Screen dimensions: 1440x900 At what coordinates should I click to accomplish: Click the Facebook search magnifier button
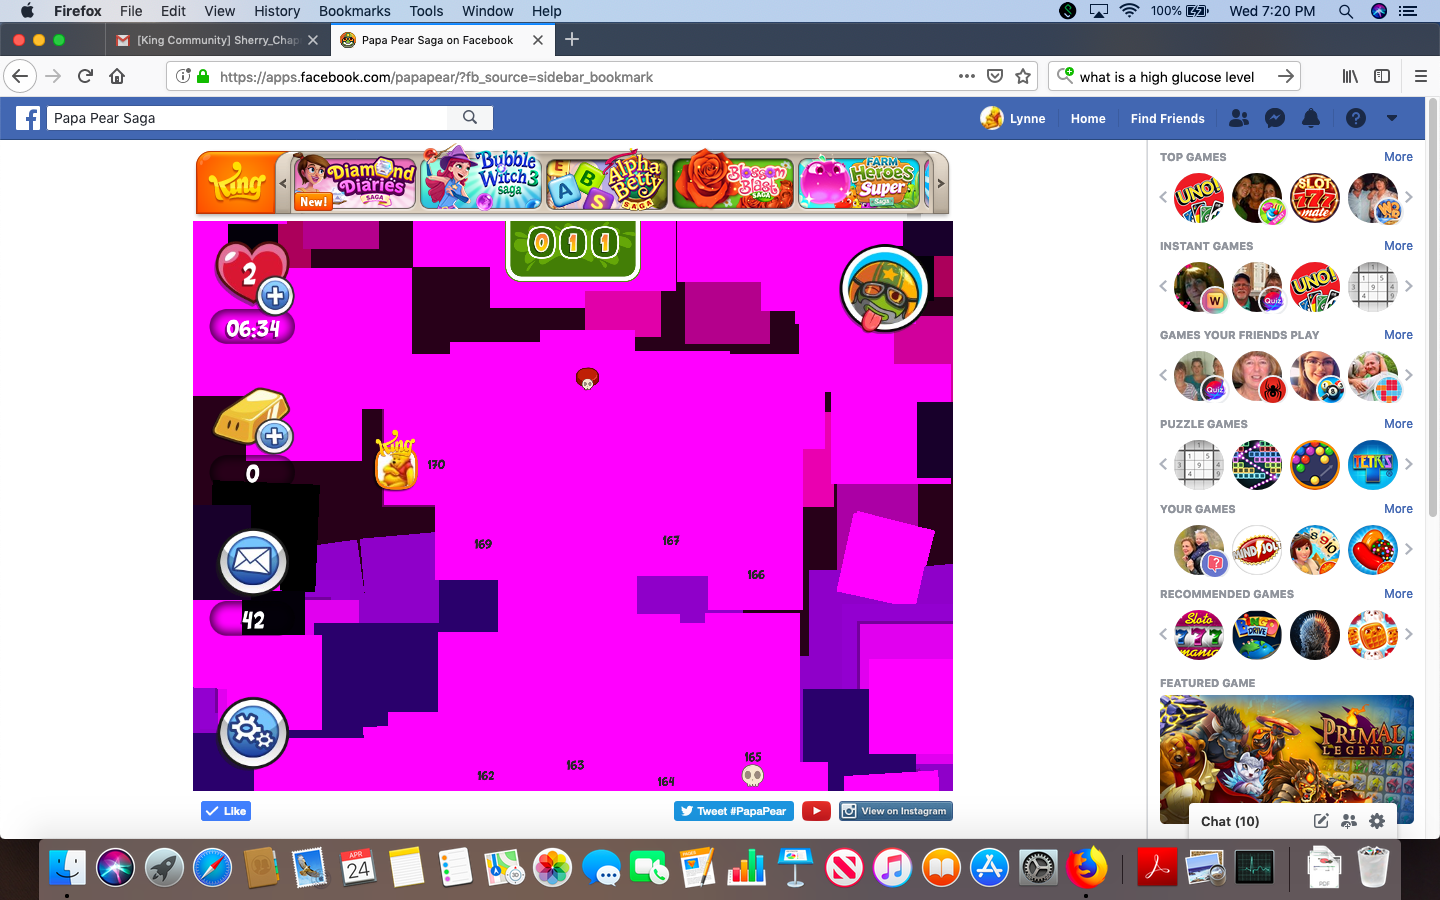tap(470, 118)
